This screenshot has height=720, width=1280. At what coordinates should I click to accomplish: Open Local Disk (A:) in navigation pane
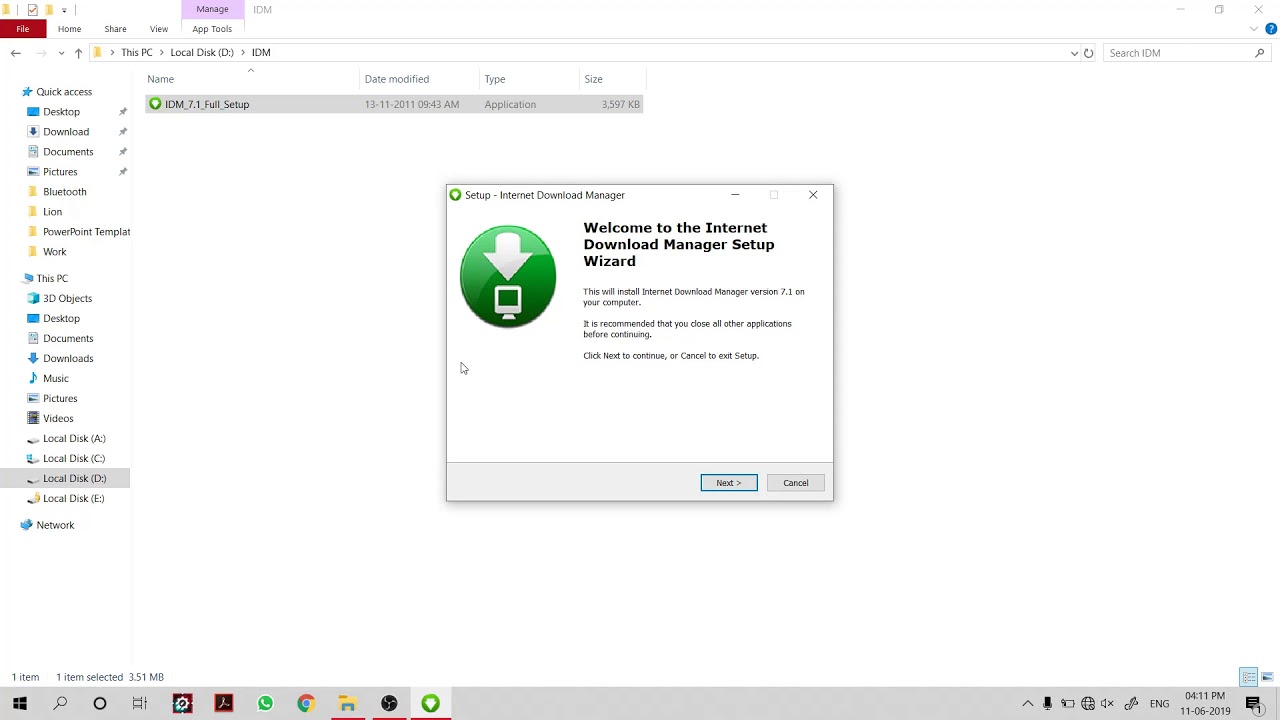coord(74,439)
